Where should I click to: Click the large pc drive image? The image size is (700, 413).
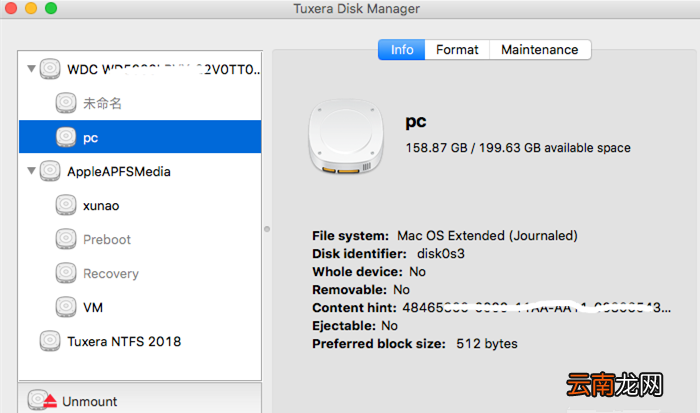pos(346,136)
